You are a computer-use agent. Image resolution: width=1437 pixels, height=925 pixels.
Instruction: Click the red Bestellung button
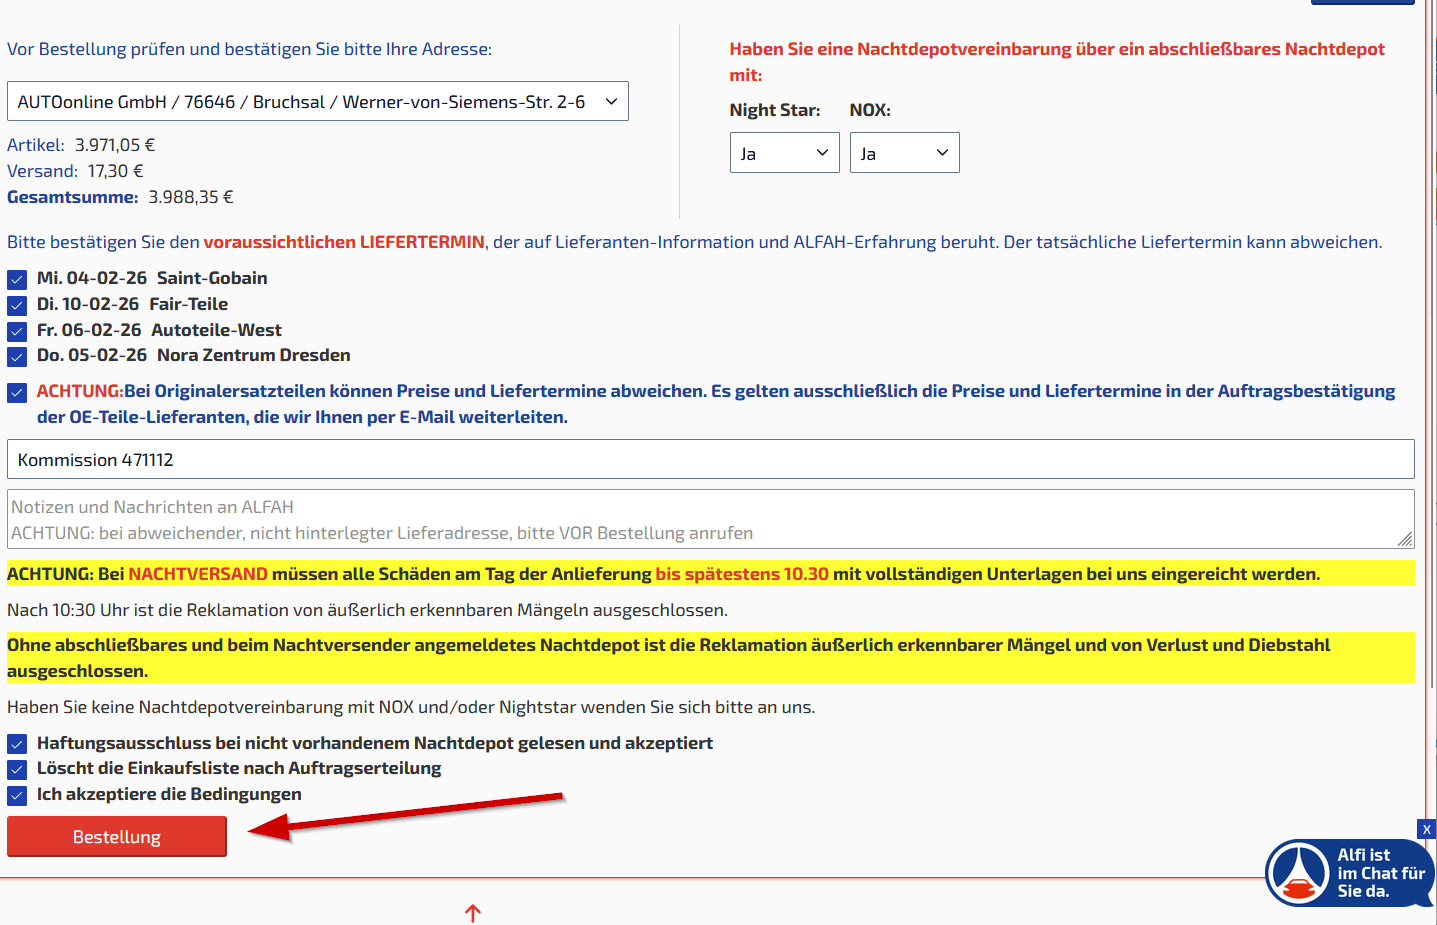117,837
